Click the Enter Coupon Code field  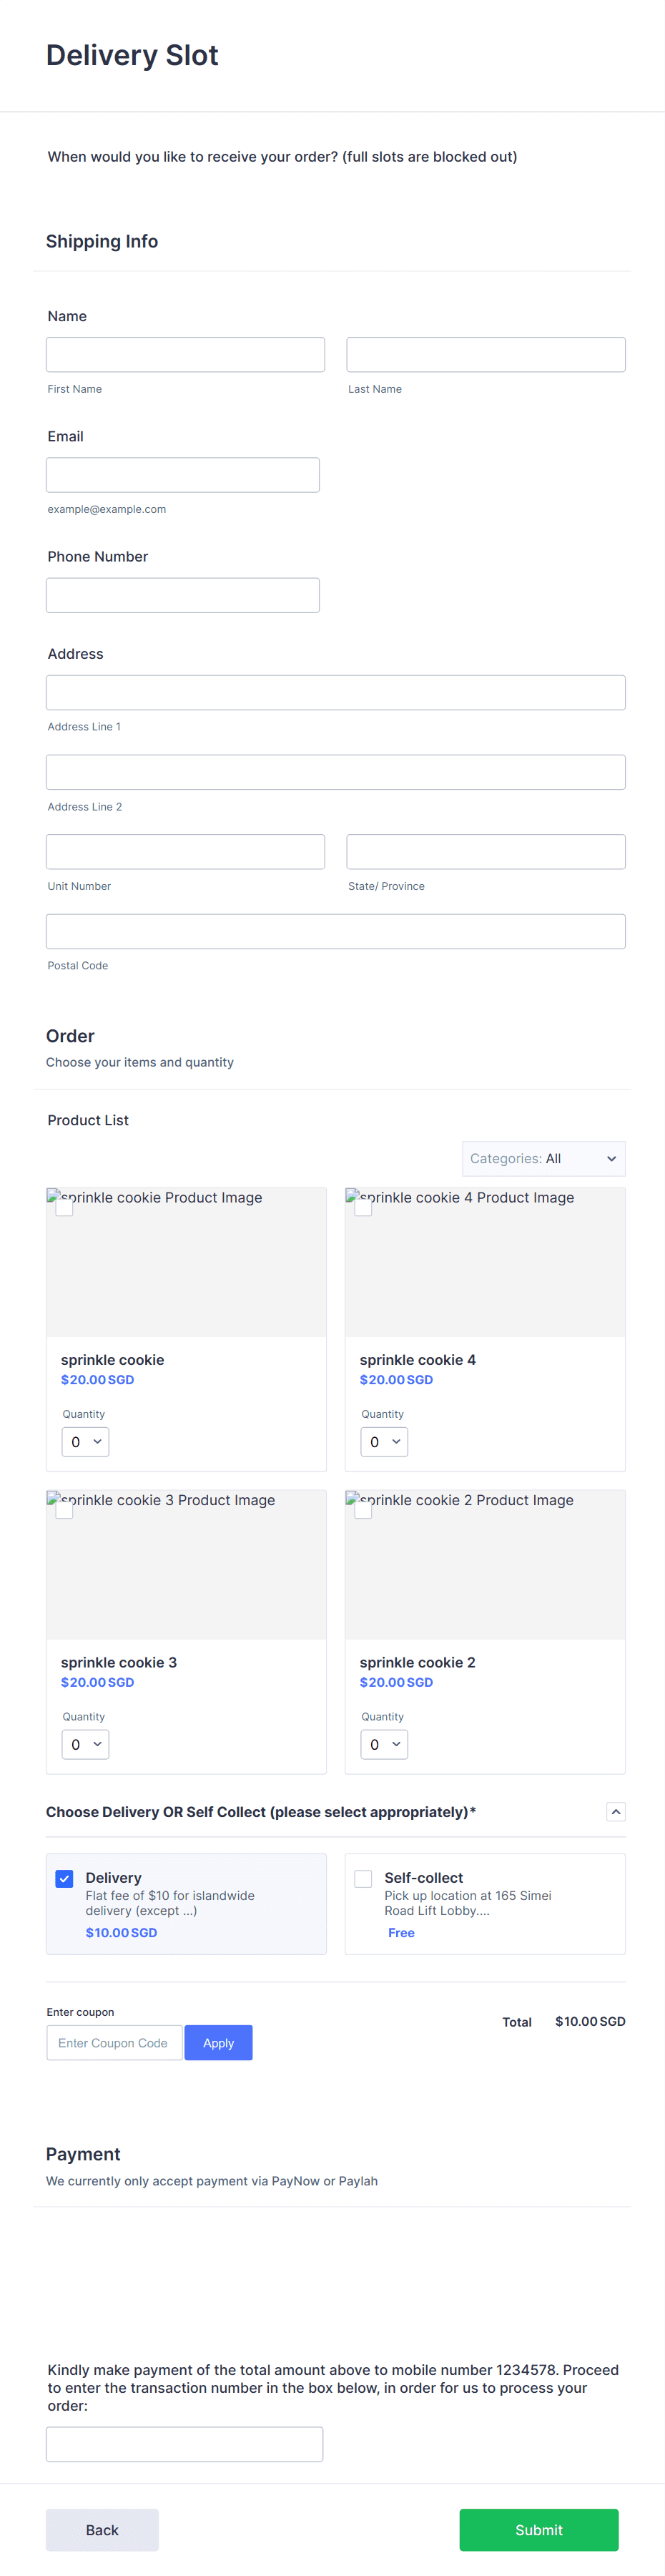114,2042
